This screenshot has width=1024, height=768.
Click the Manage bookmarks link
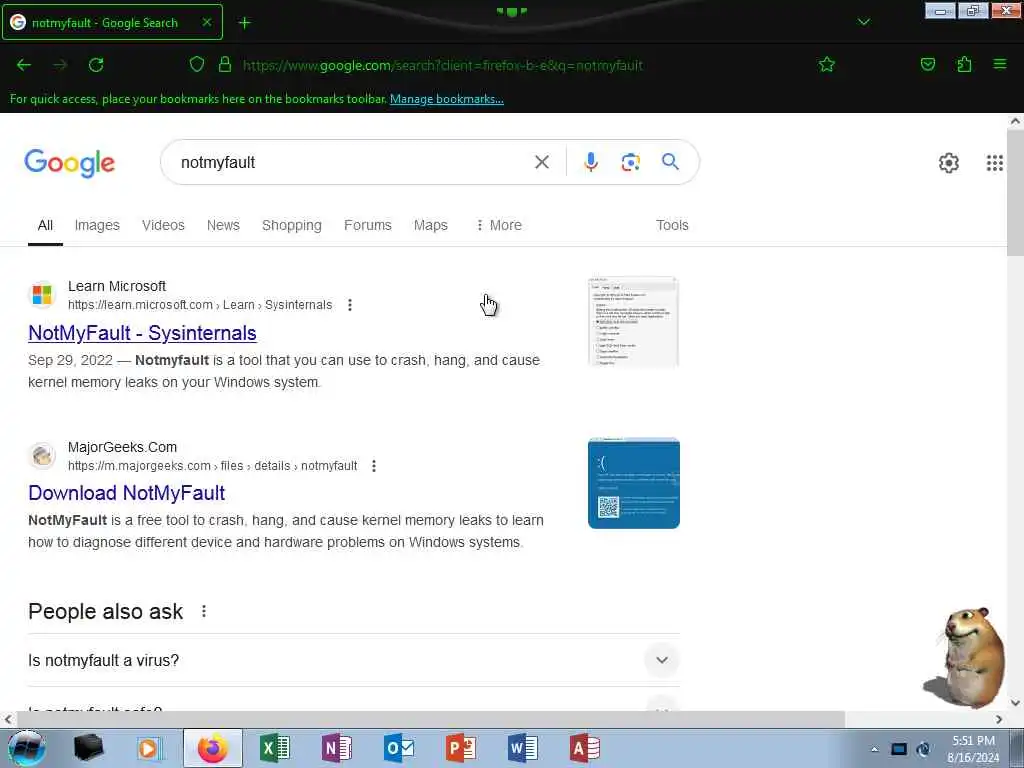[x=447, y=99]
